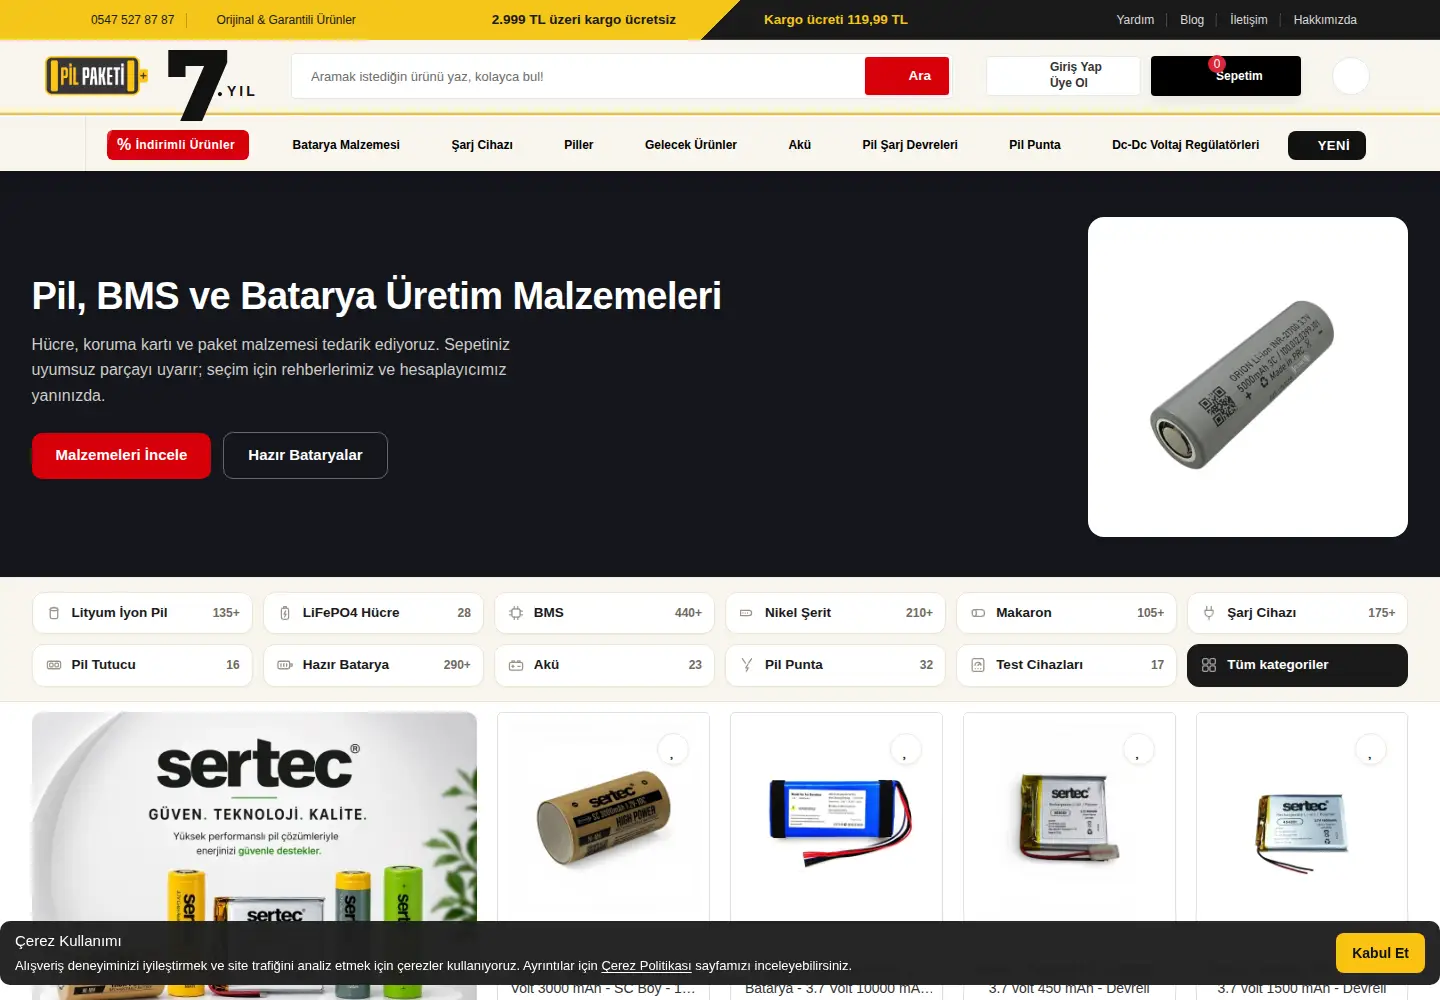Select the Akü category chip icon
This screenshot has width=1440, height=1000.
coord(516,665)
